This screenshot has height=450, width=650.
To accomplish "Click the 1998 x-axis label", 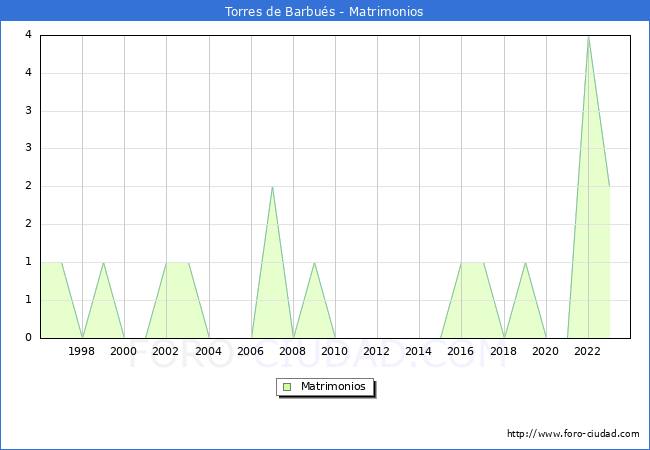I will click(82, 351).
